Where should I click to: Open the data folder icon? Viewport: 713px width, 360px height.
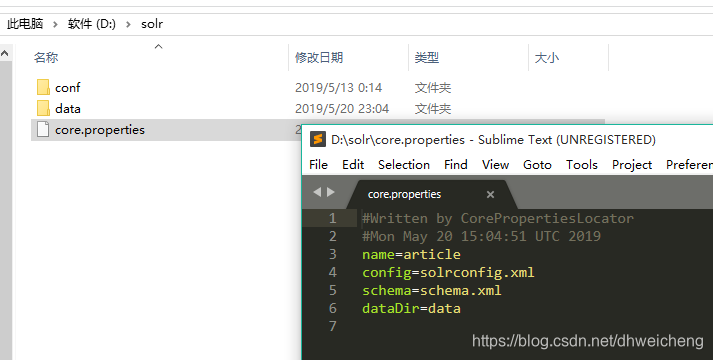tap(43, 109)
